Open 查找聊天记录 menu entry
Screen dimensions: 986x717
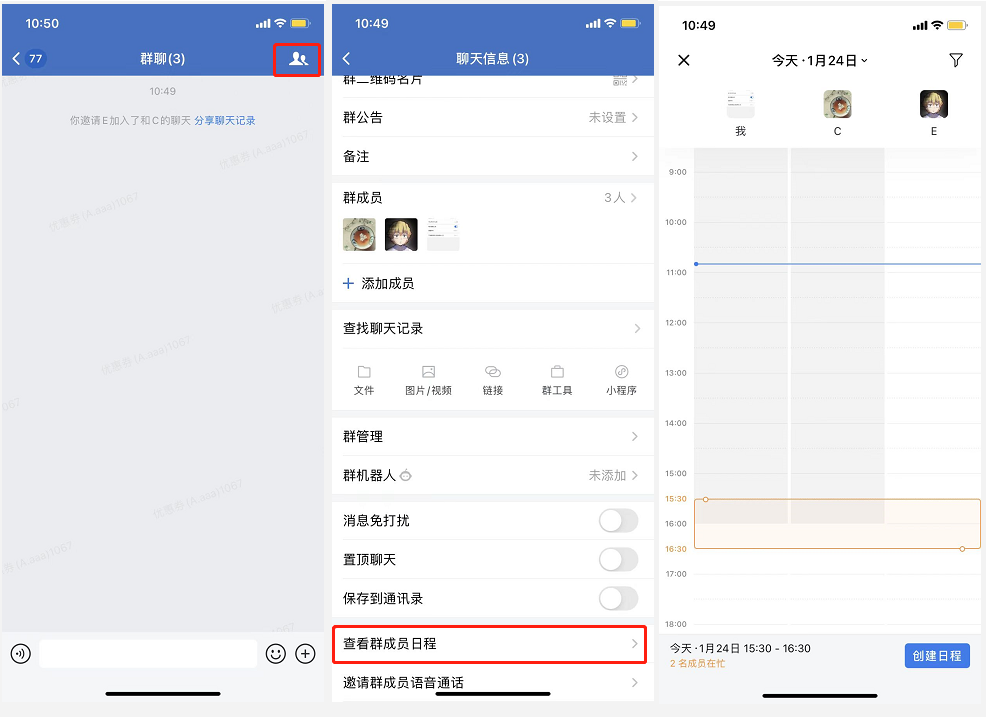[492, 328]
